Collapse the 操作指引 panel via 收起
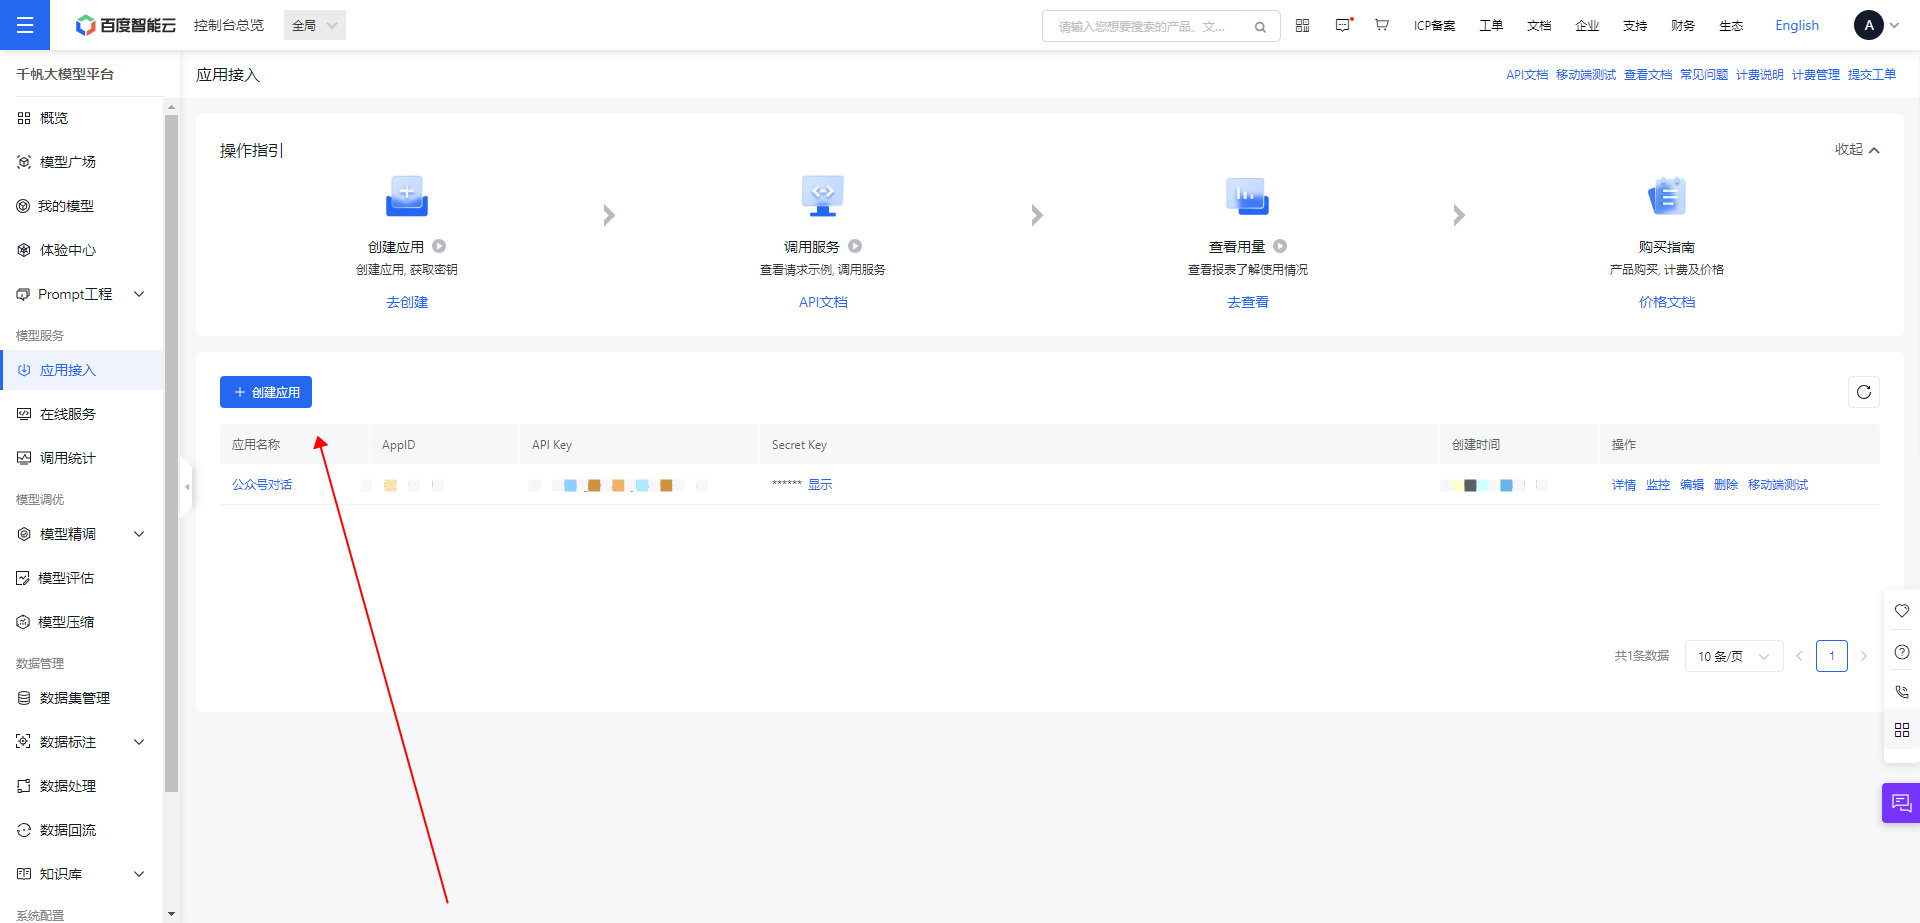Viewport: 1920px width, 923px height. [x=1857, y=150]
